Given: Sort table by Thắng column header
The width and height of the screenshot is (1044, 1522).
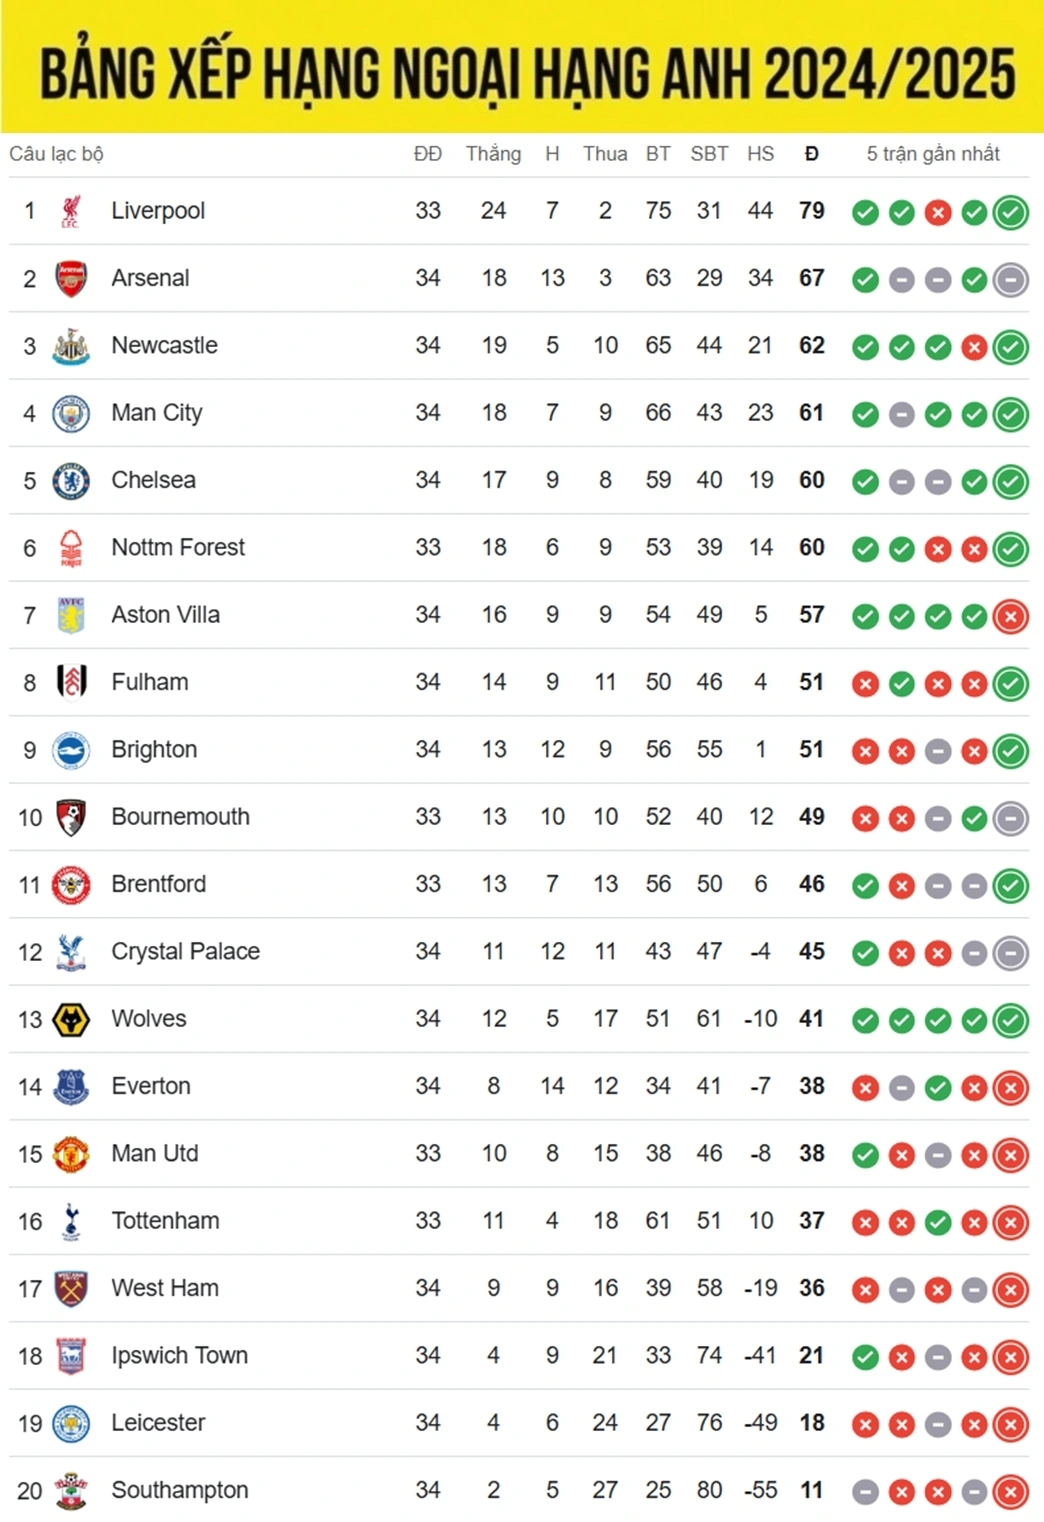Looking at the screenshot, I should (493, 154).
